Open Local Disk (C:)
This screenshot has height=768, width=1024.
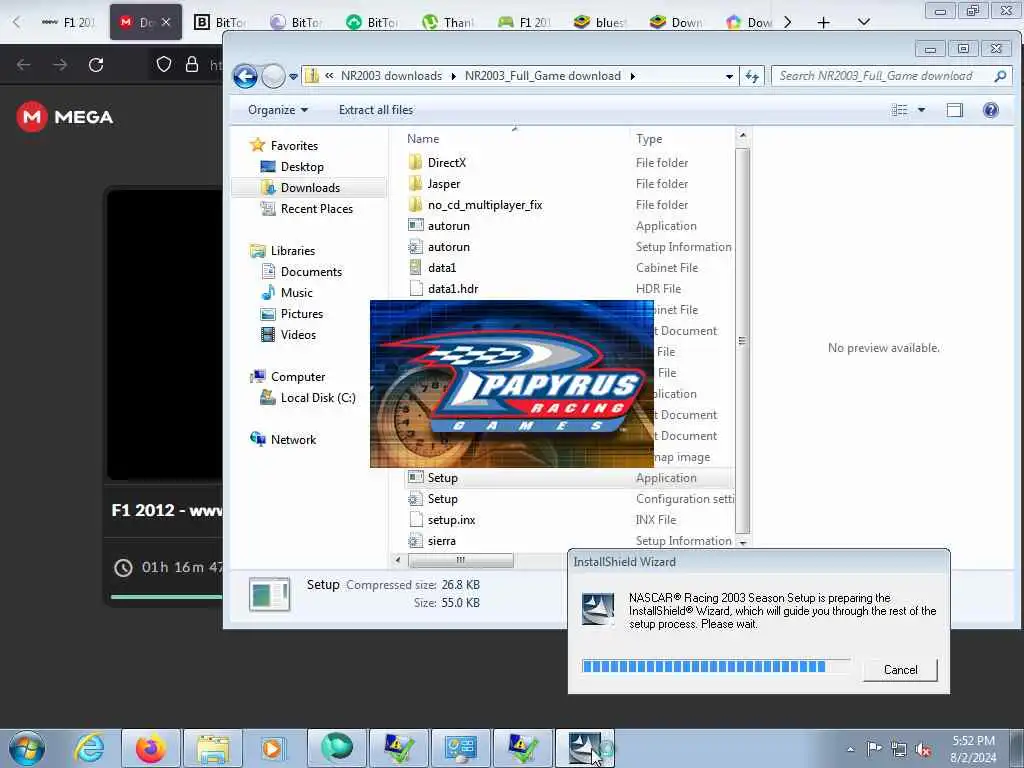(x=317, y=398)
